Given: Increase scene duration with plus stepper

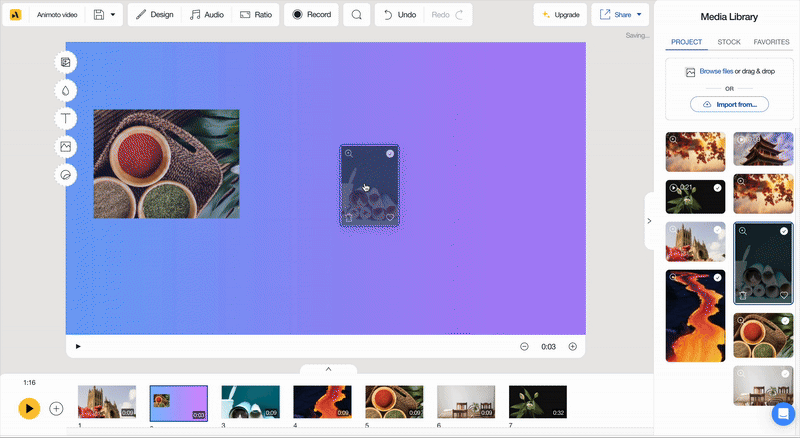Looking at the screenshot, I should (x=572, y=346).
